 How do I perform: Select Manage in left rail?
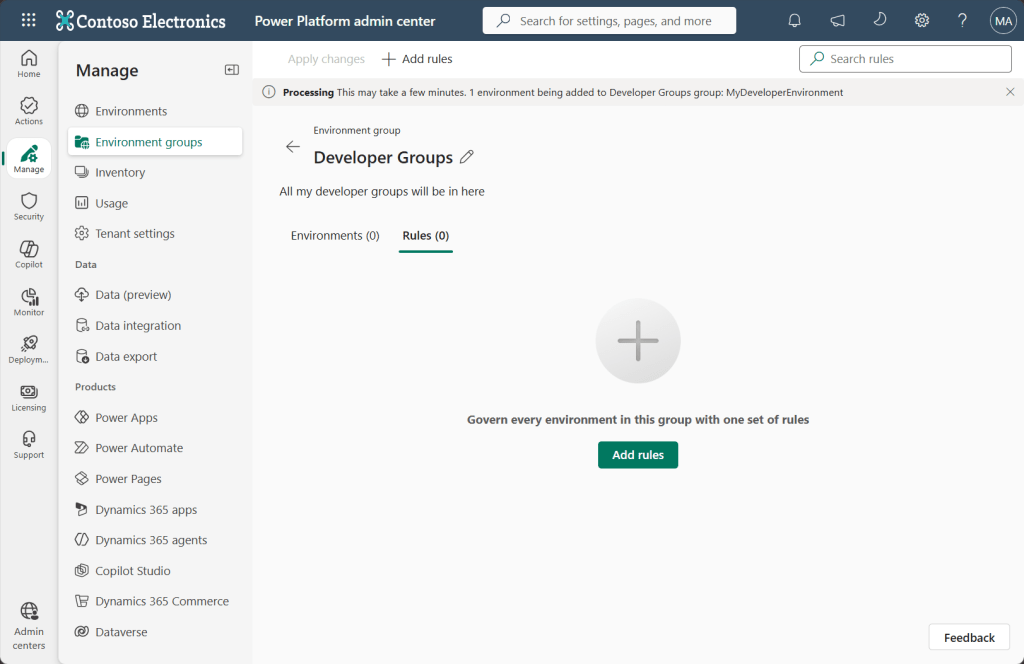point(29,159)
